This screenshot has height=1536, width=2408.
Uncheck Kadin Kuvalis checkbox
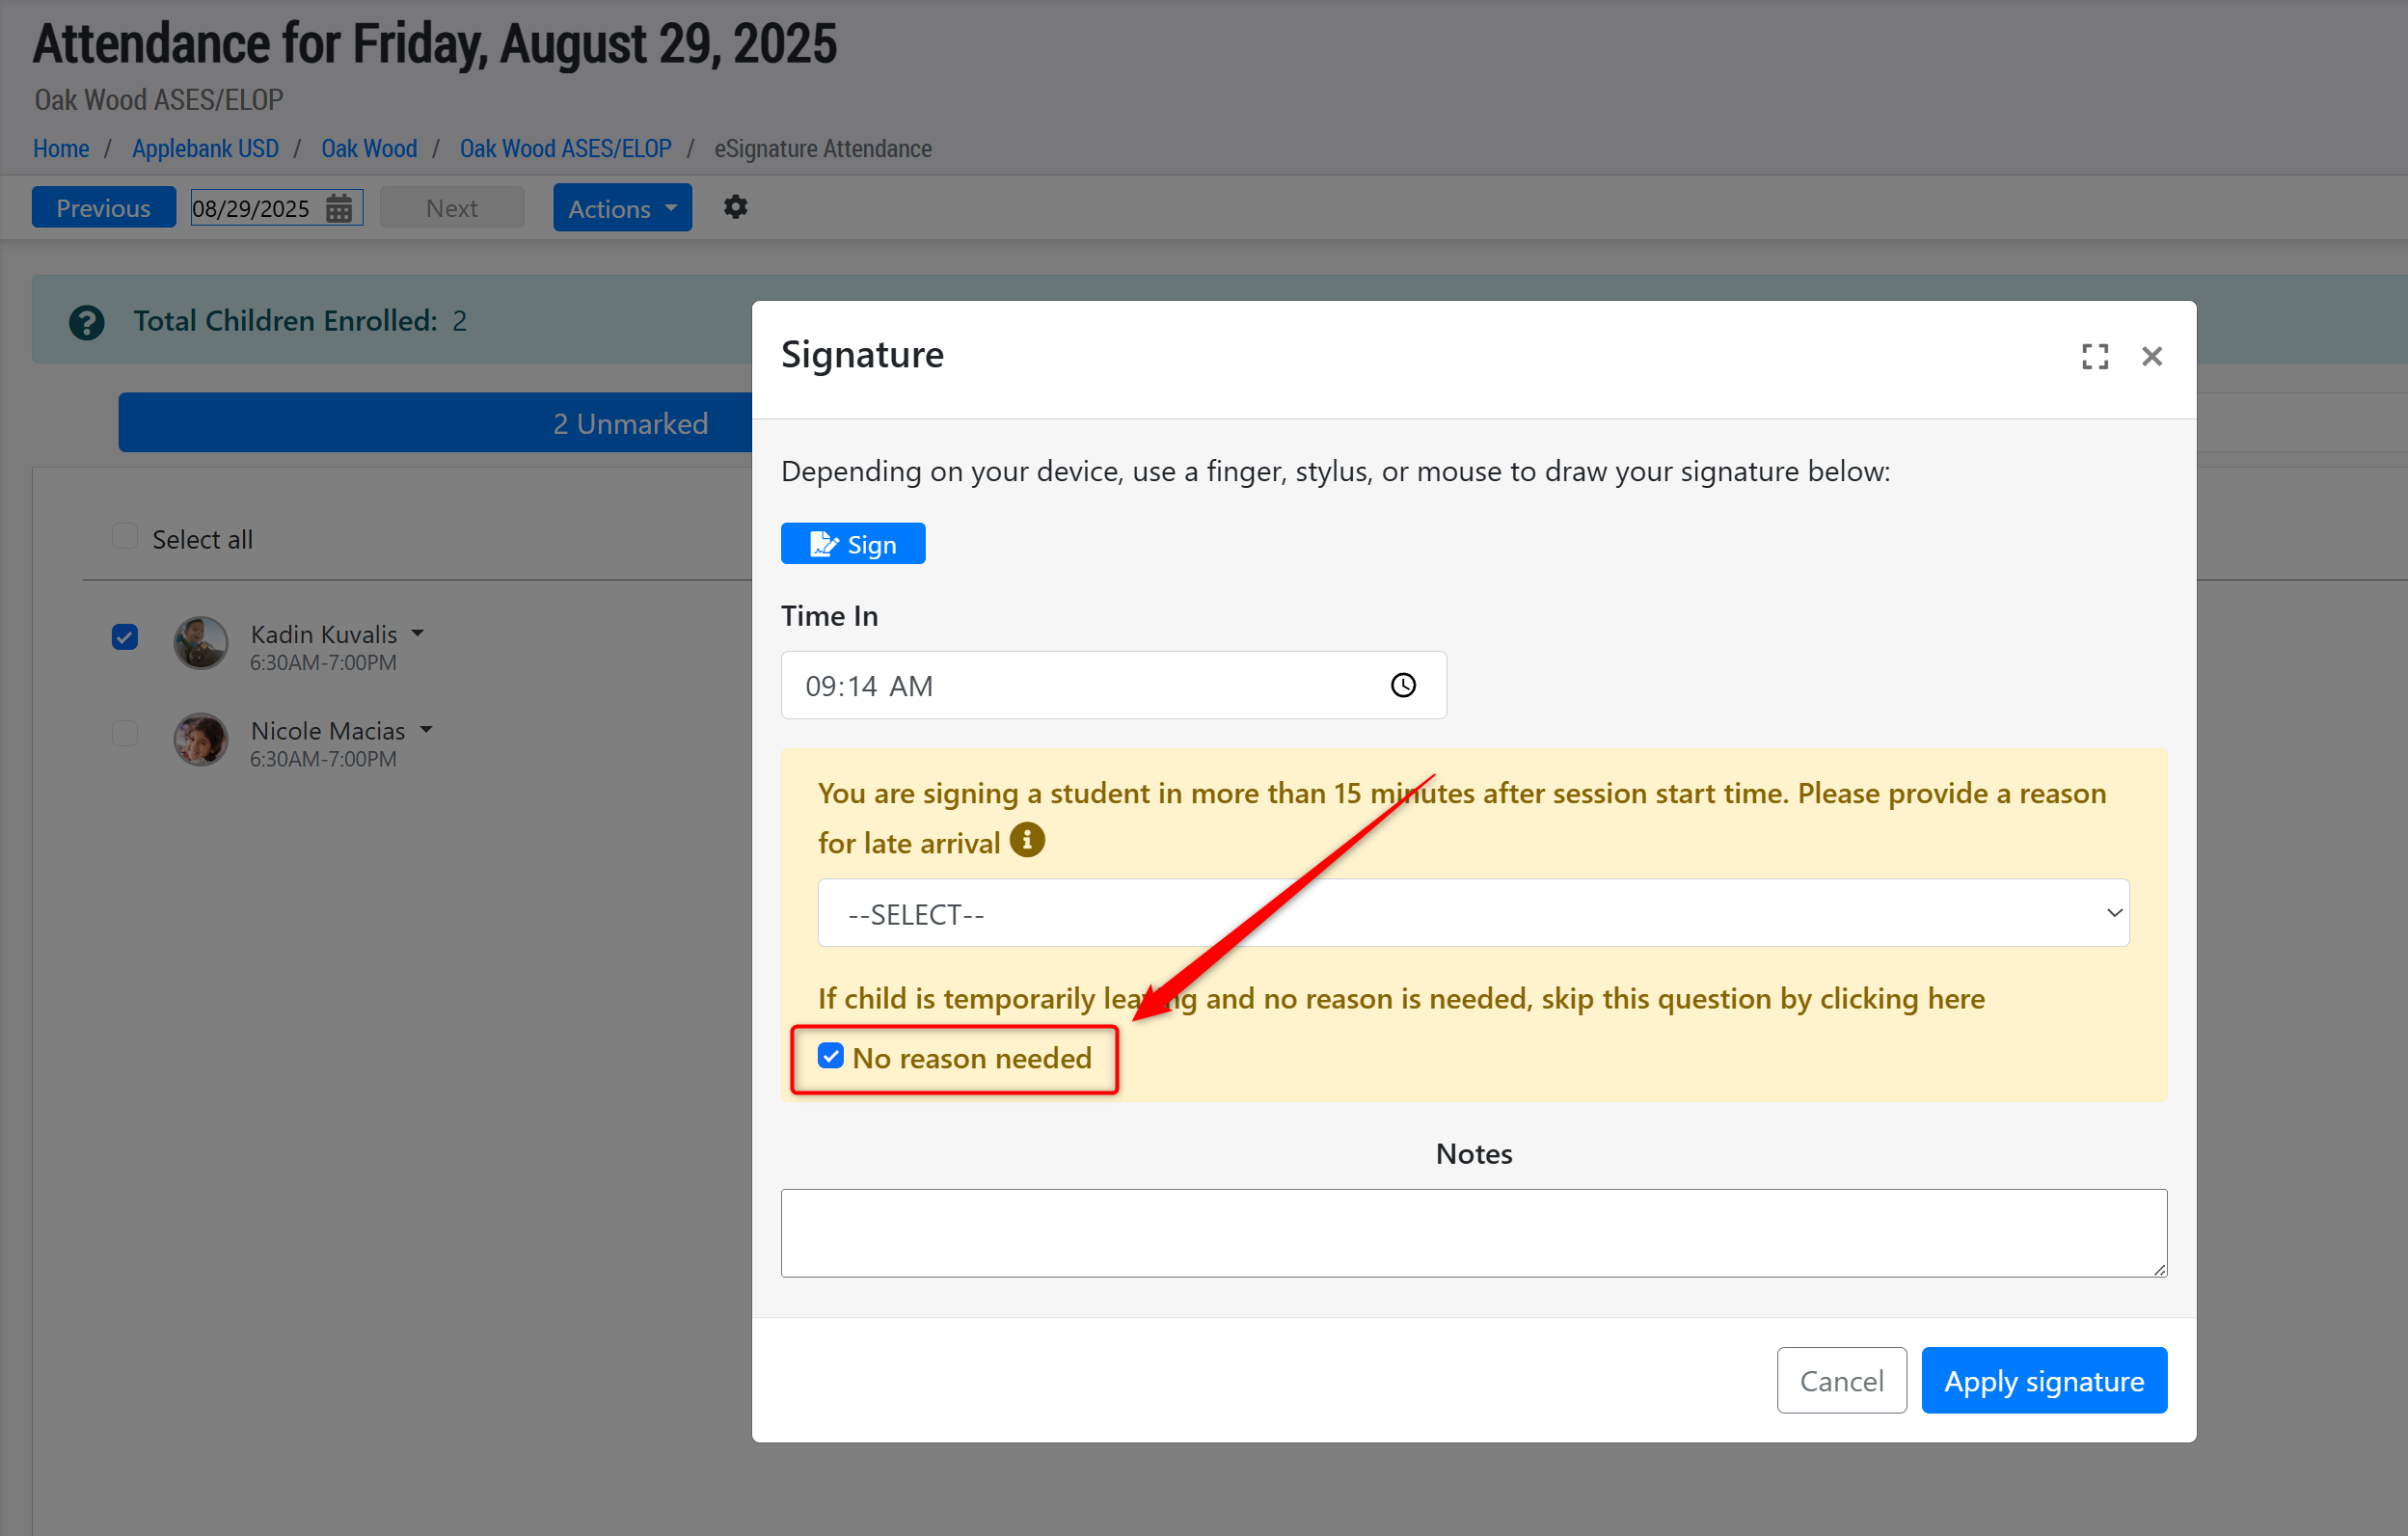pyautogui.click(x=125, y=637)
